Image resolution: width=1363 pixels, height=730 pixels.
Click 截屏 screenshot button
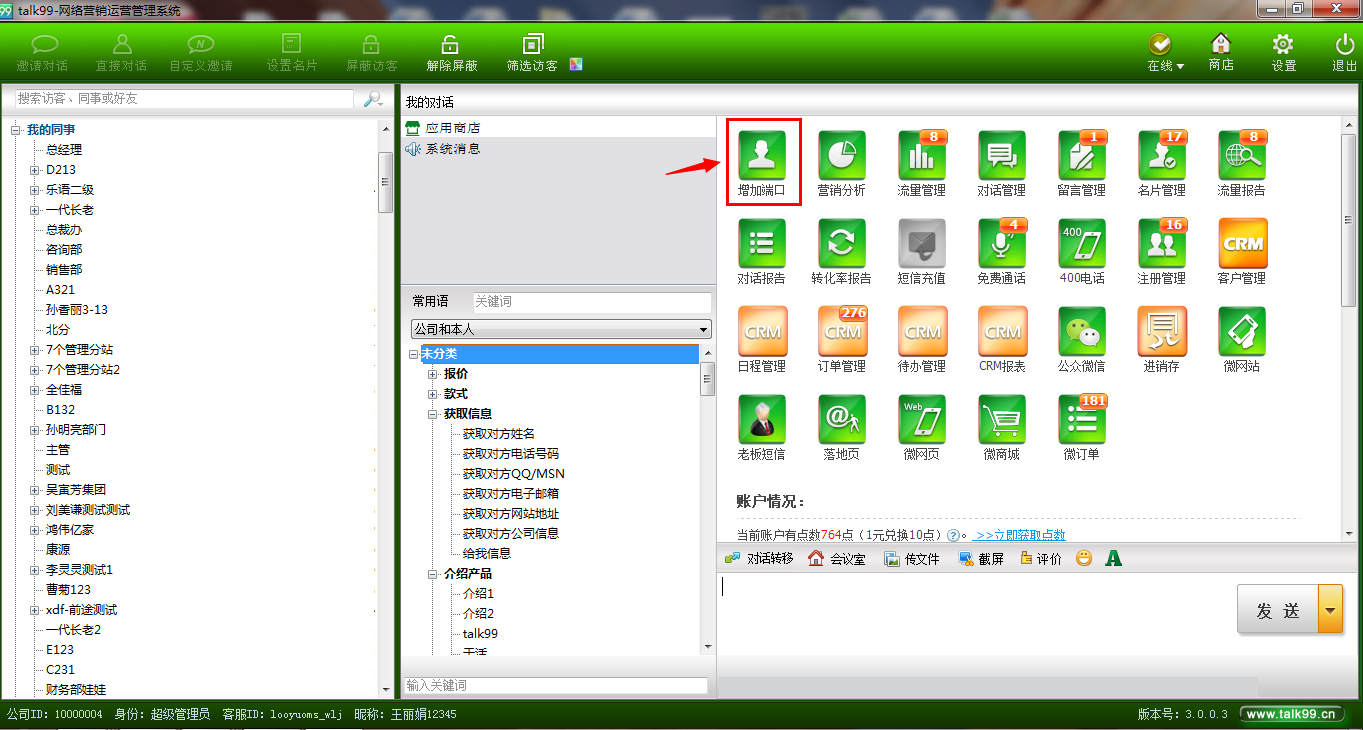(x=981, y=558)
